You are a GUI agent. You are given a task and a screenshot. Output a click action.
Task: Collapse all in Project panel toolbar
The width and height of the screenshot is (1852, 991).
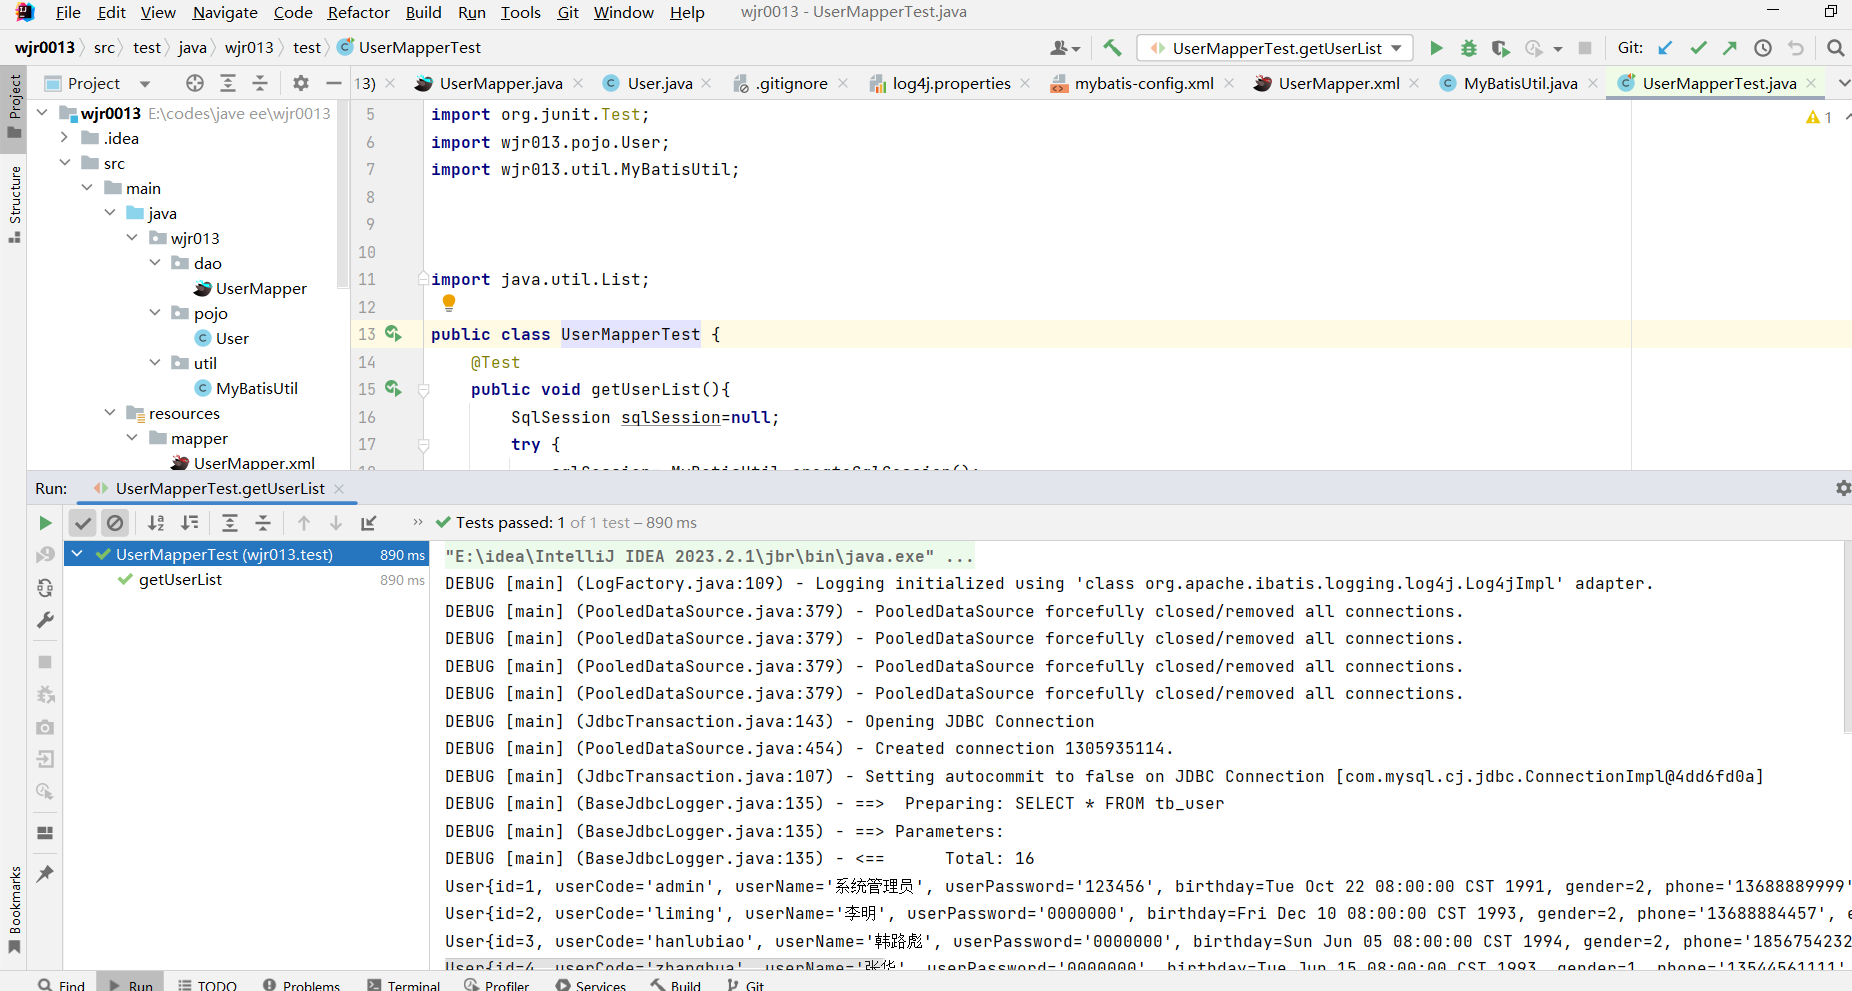pyautogui.click(x=260, y=83)
